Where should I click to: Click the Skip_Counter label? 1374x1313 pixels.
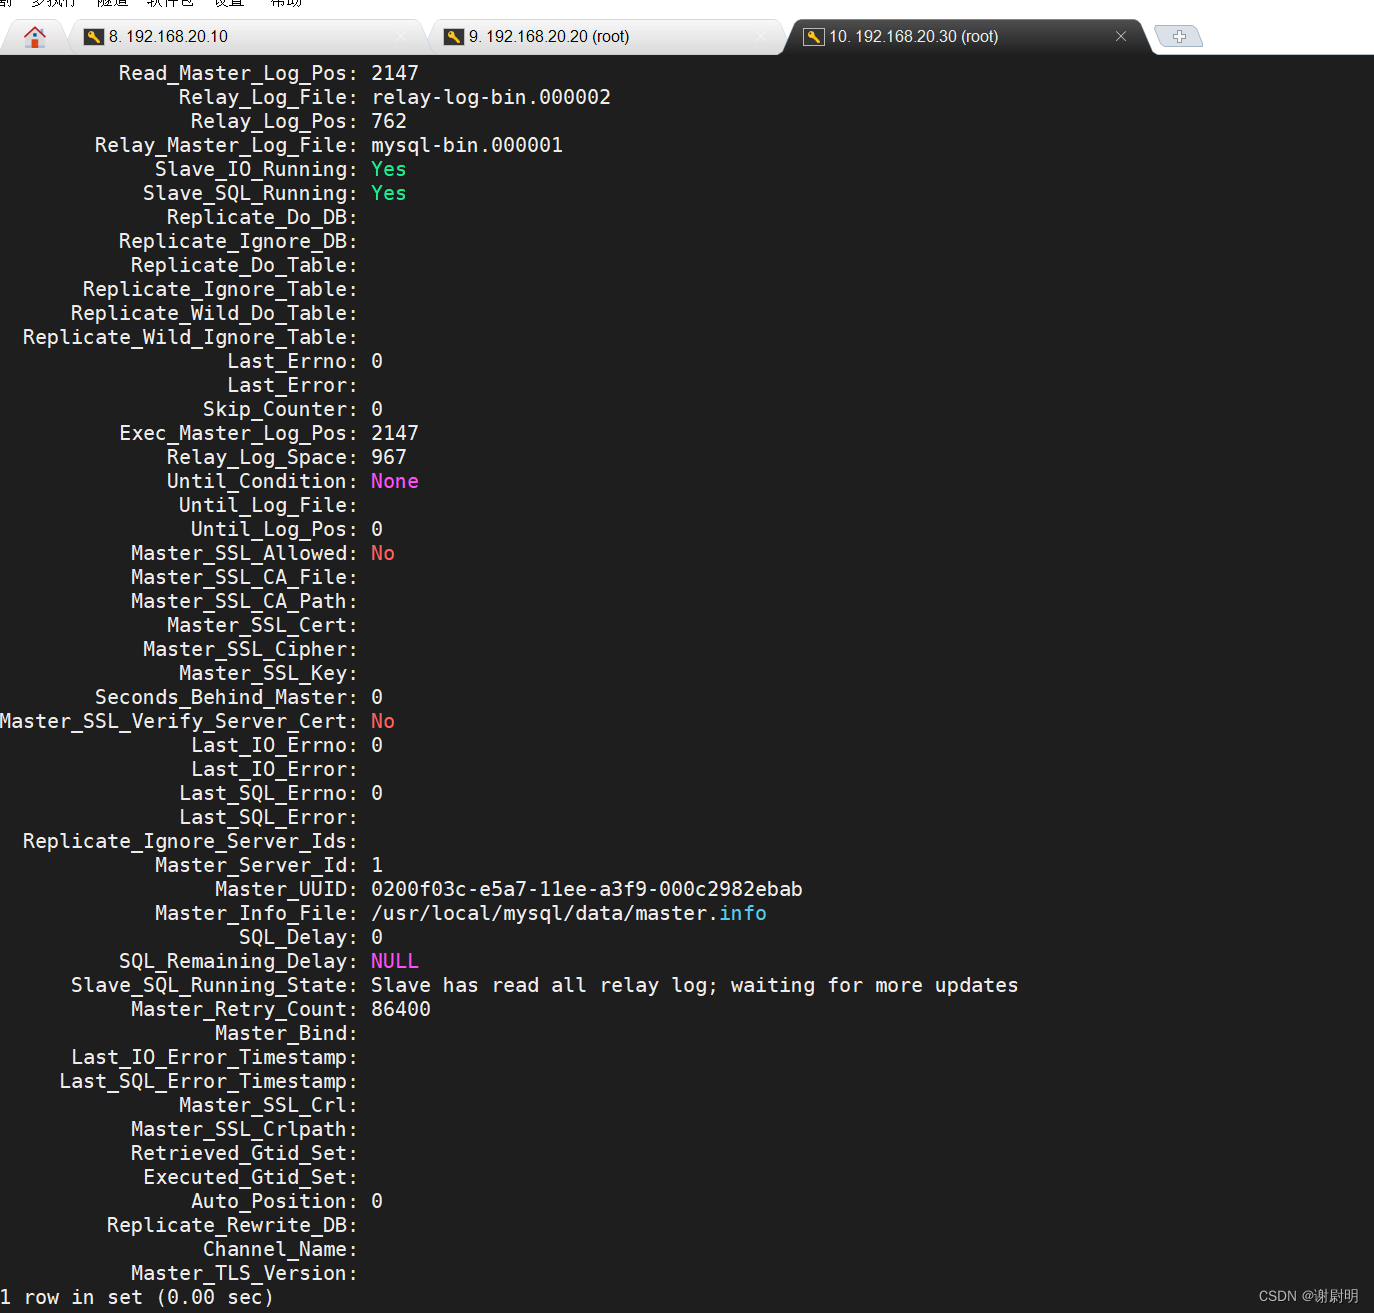tap(280, 409)
